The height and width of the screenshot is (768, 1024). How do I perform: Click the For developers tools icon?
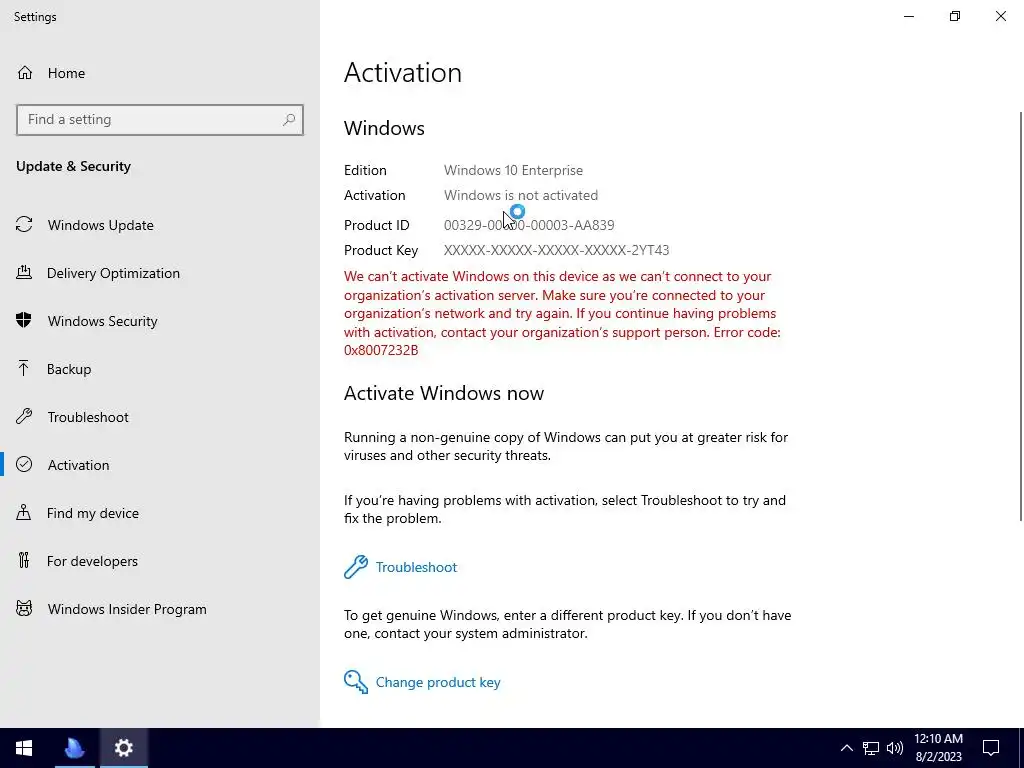pos(24,560)
